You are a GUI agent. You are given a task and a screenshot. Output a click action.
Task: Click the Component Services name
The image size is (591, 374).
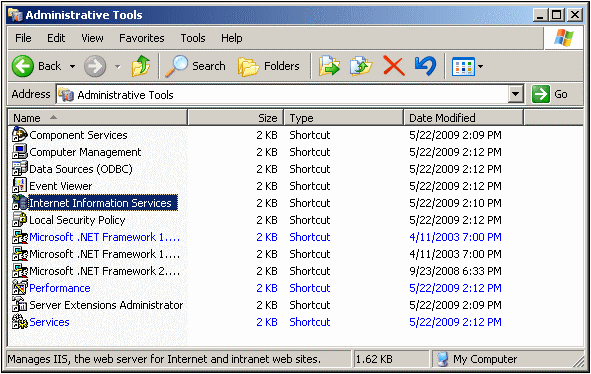[78, 135]
